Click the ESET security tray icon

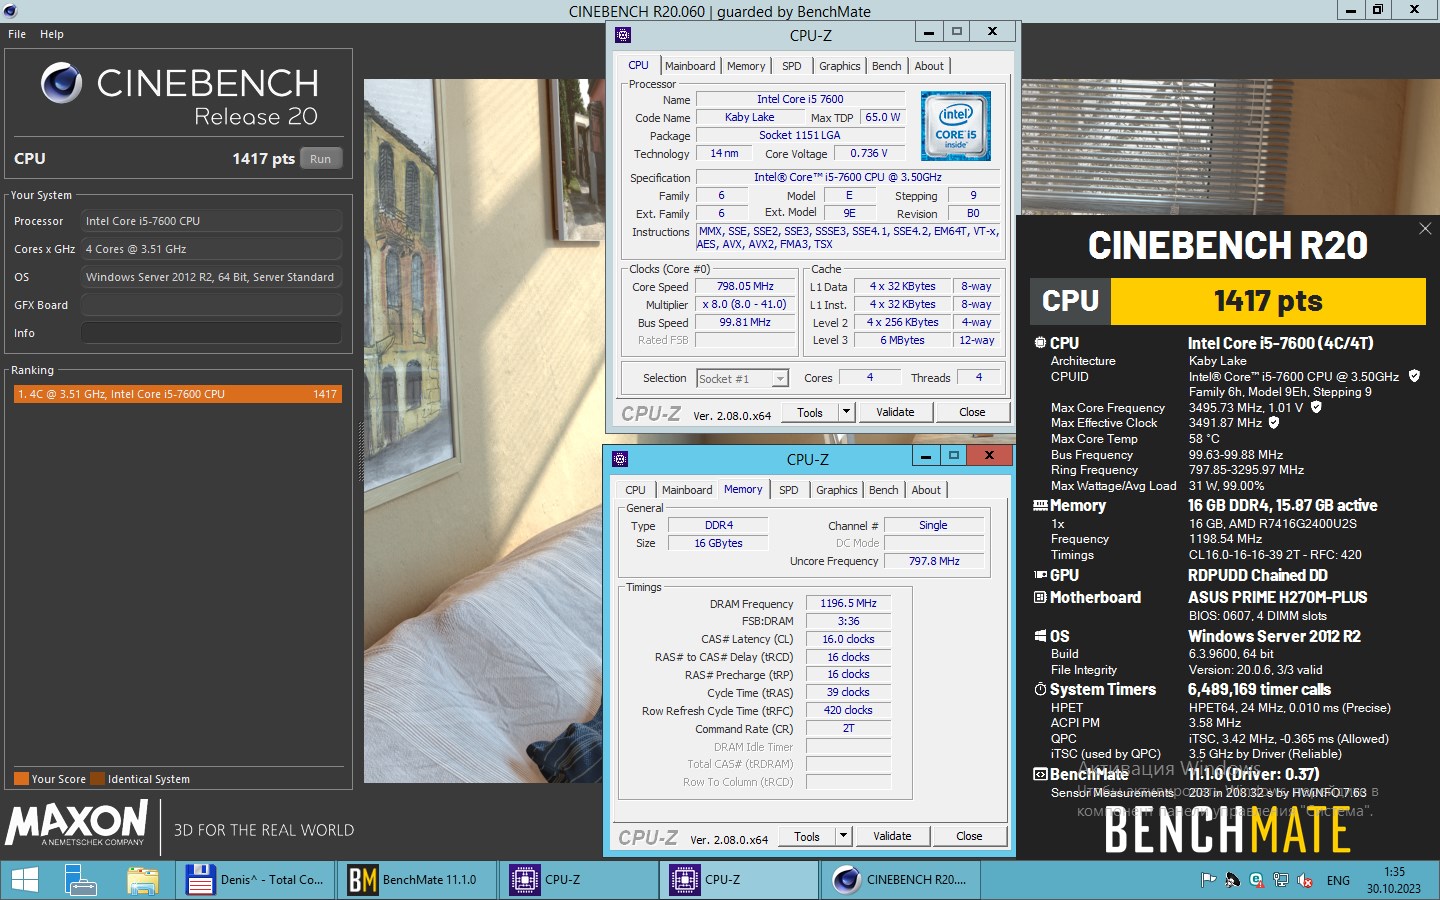(1257, 880)
